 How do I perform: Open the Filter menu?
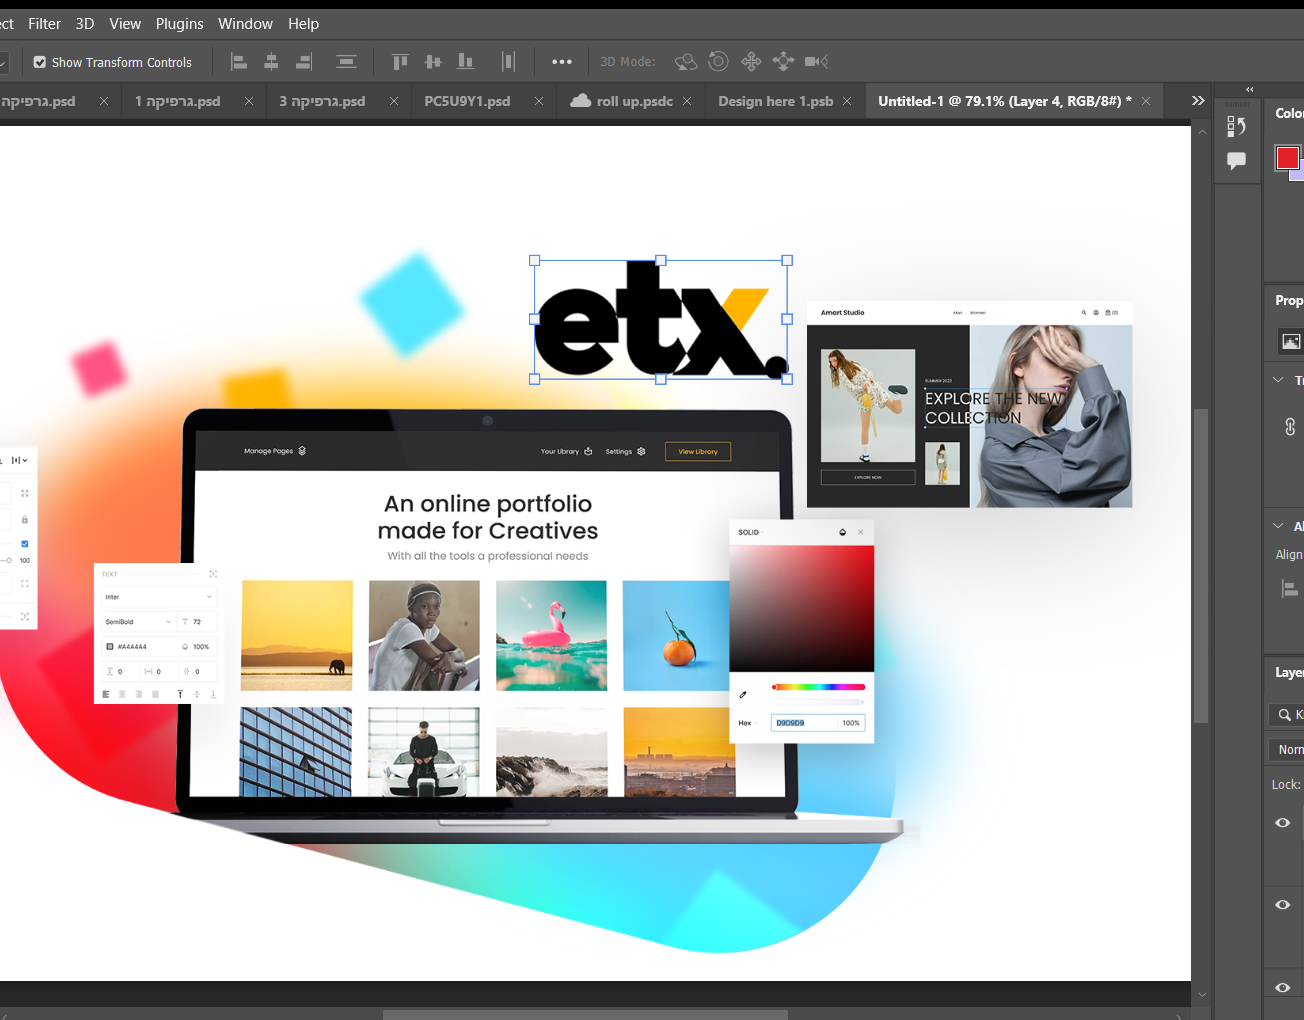(44, 24)
